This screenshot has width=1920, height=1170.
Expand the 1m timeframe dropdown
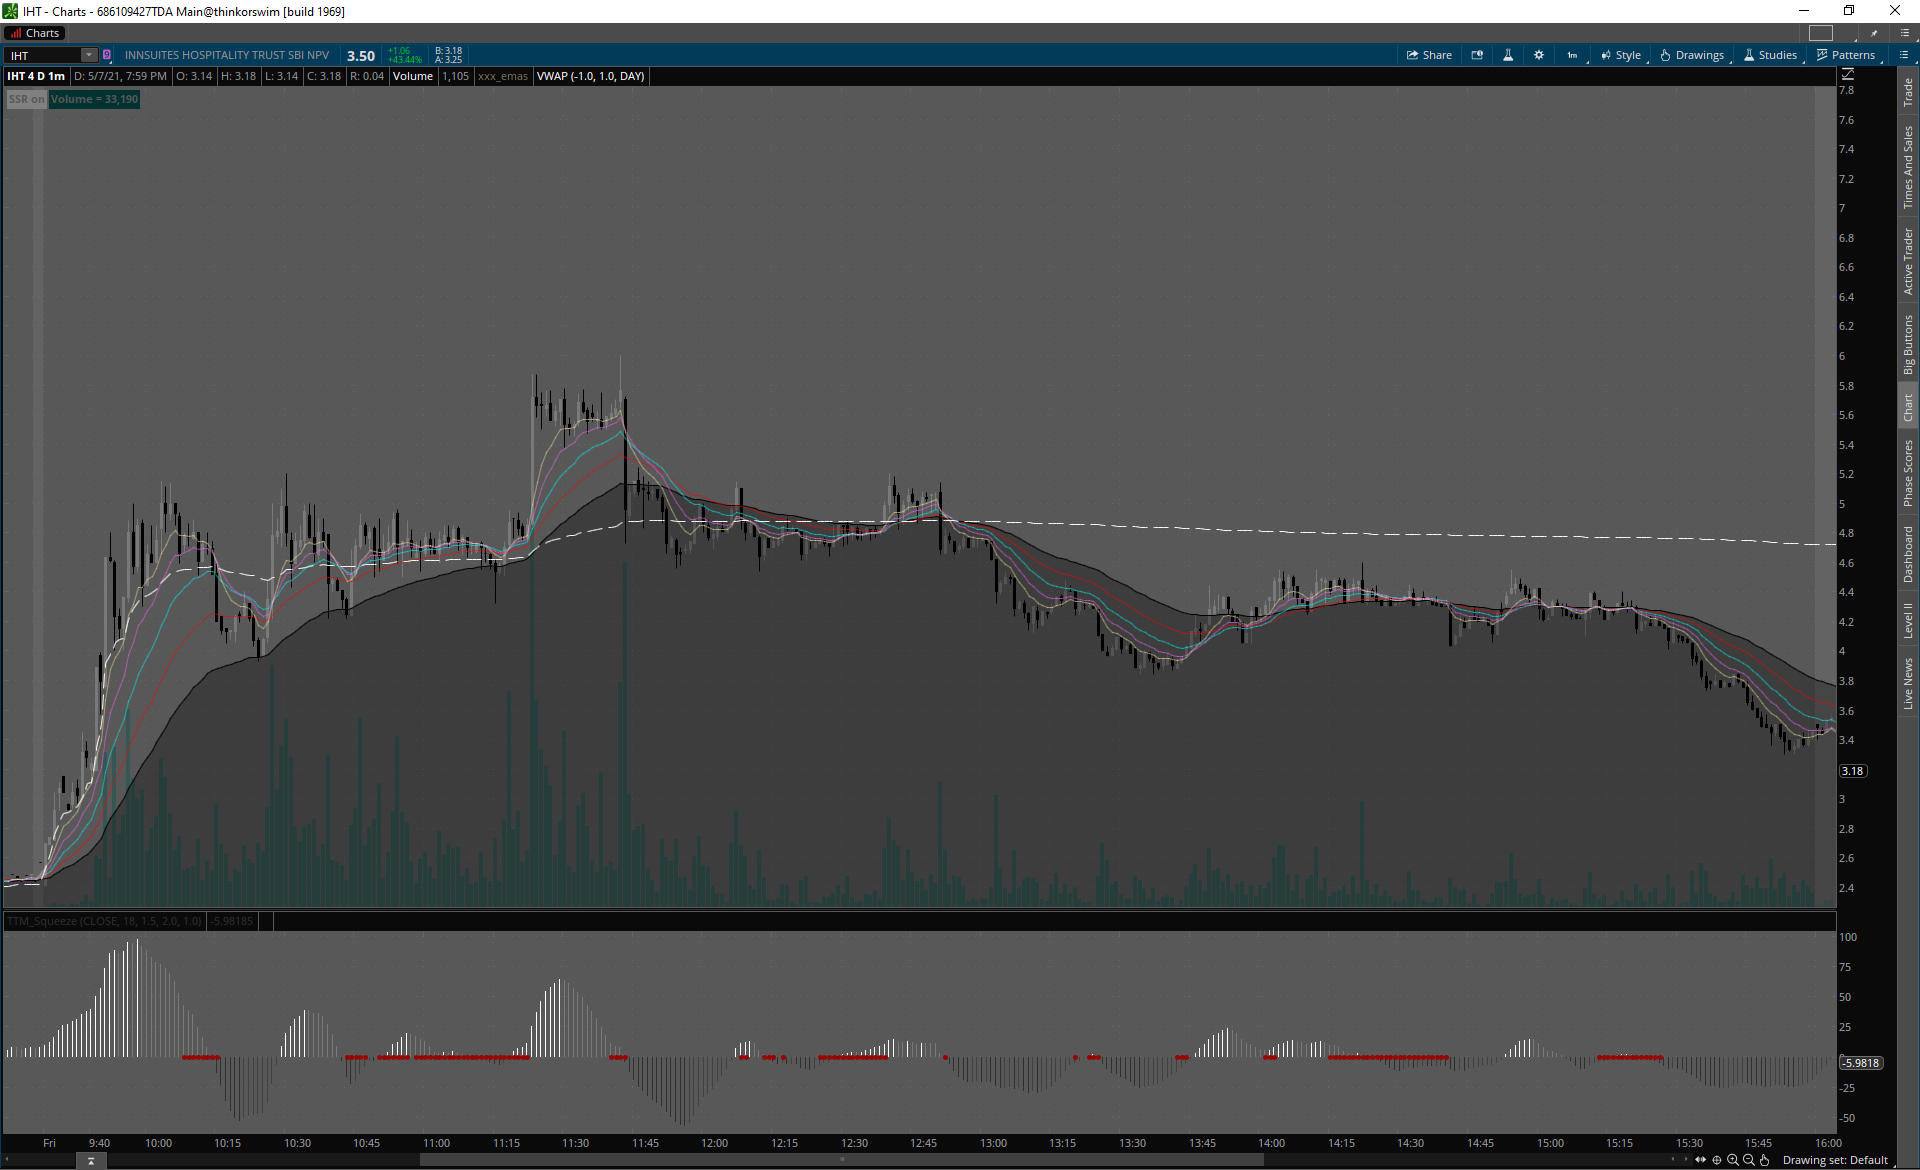coord(1573,55)
